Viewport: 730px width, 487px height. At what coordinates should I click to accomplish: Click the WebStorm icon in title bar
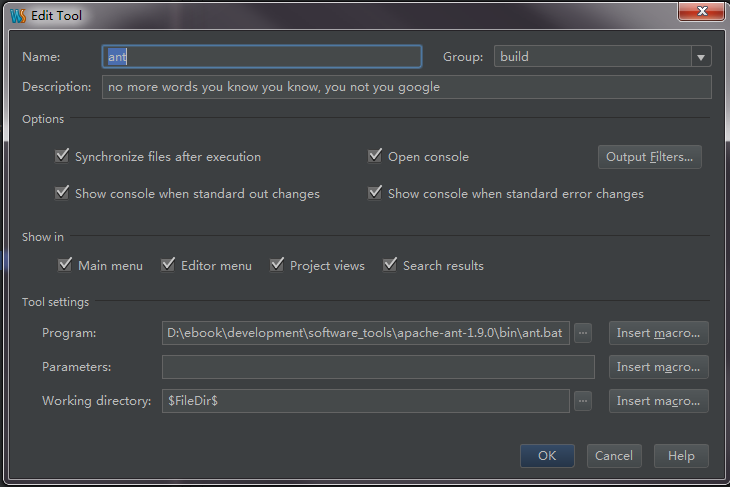[x=16, y=15]
